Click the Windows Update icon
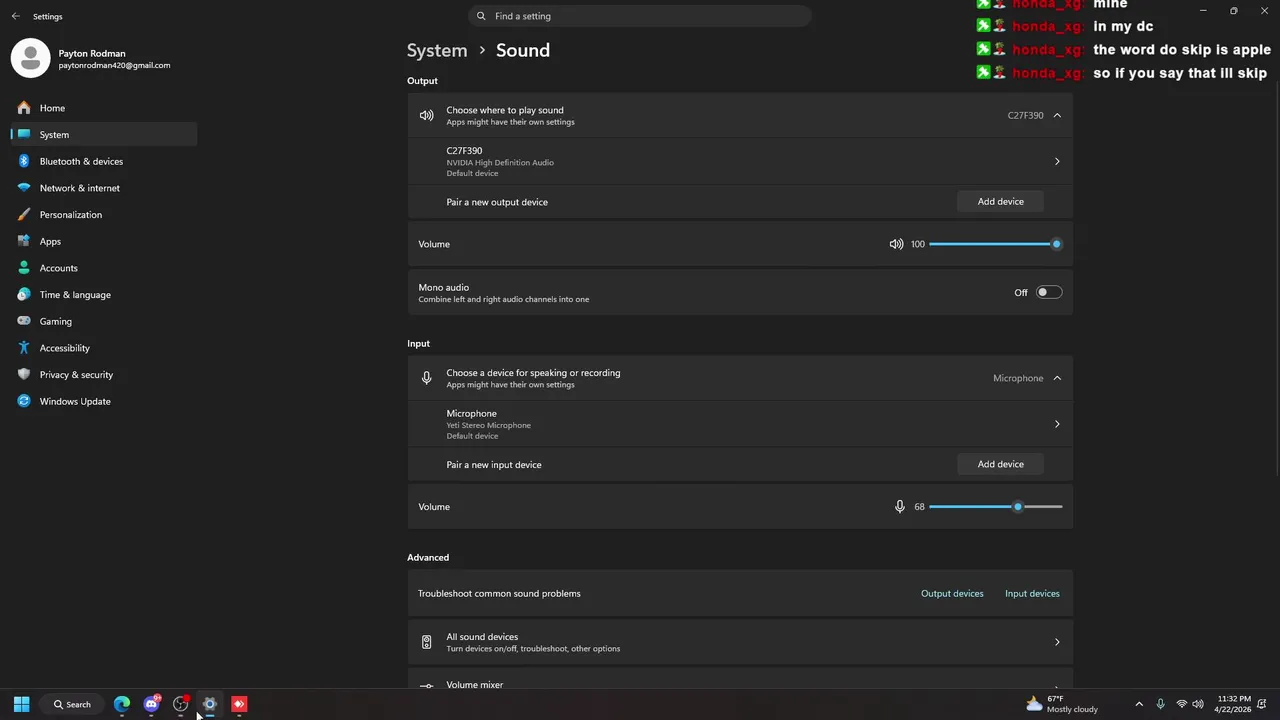This screenshot has width=1280, height=720. (x=24, y=401)
